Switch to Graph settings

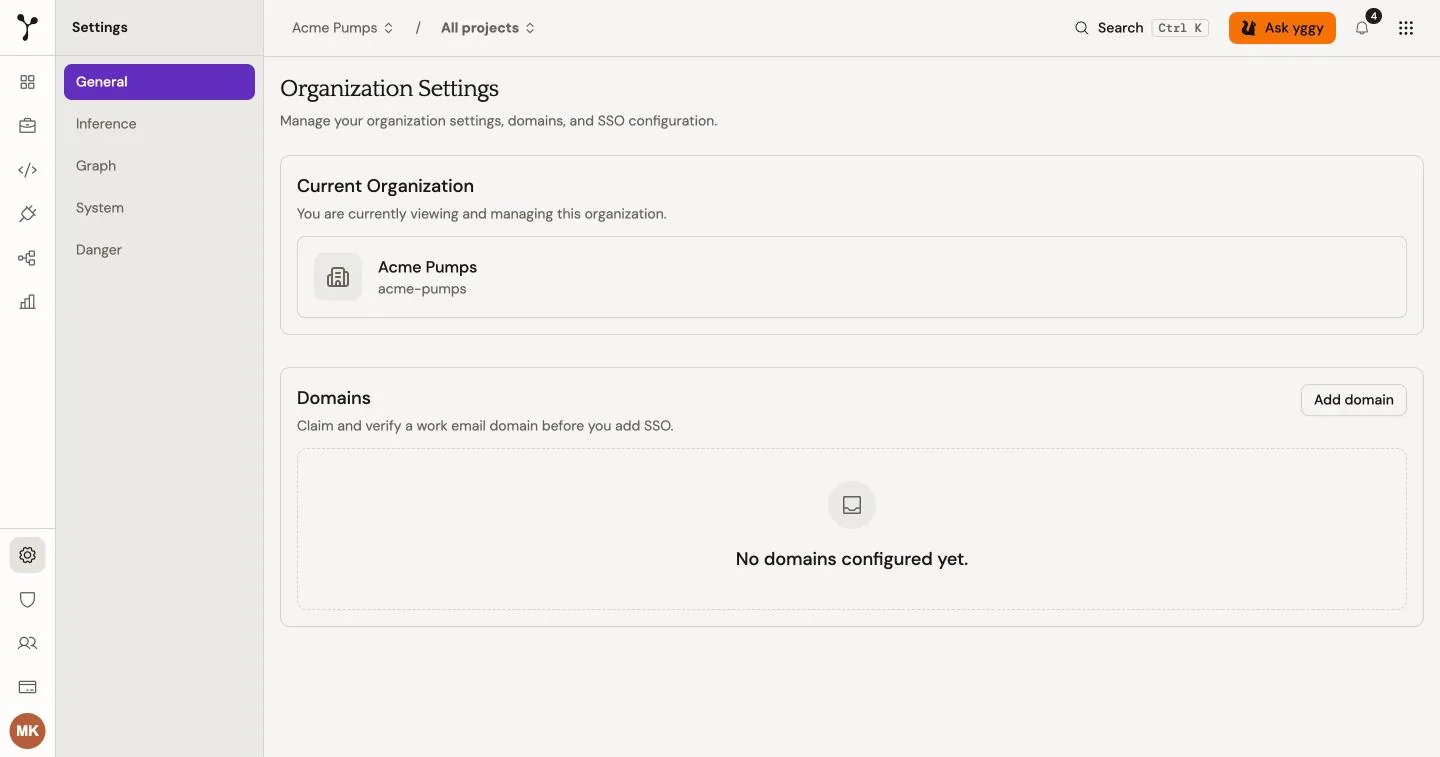(x=159, y=166)
